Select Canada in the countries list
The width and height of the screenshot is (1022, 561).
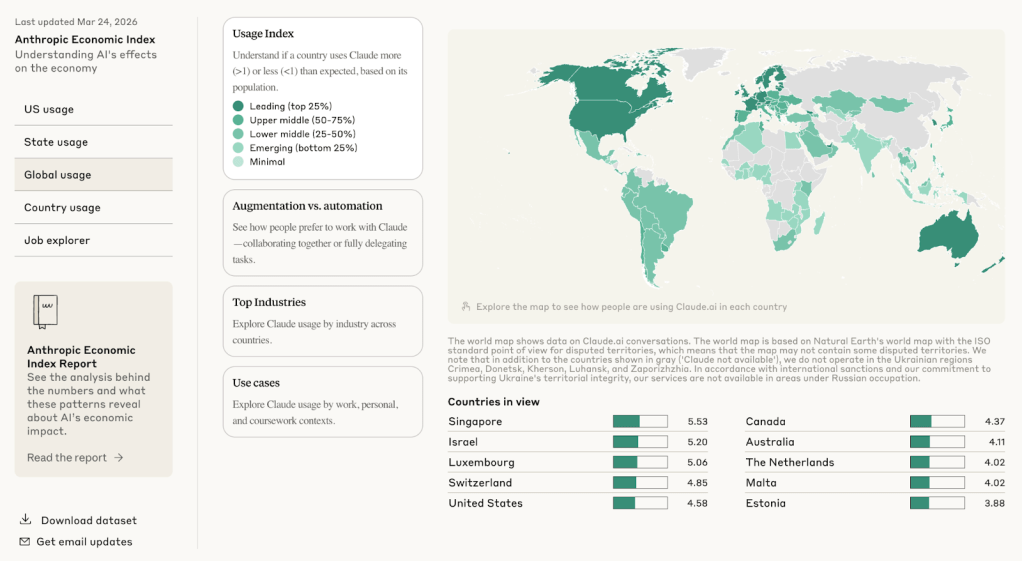(766, 422)
